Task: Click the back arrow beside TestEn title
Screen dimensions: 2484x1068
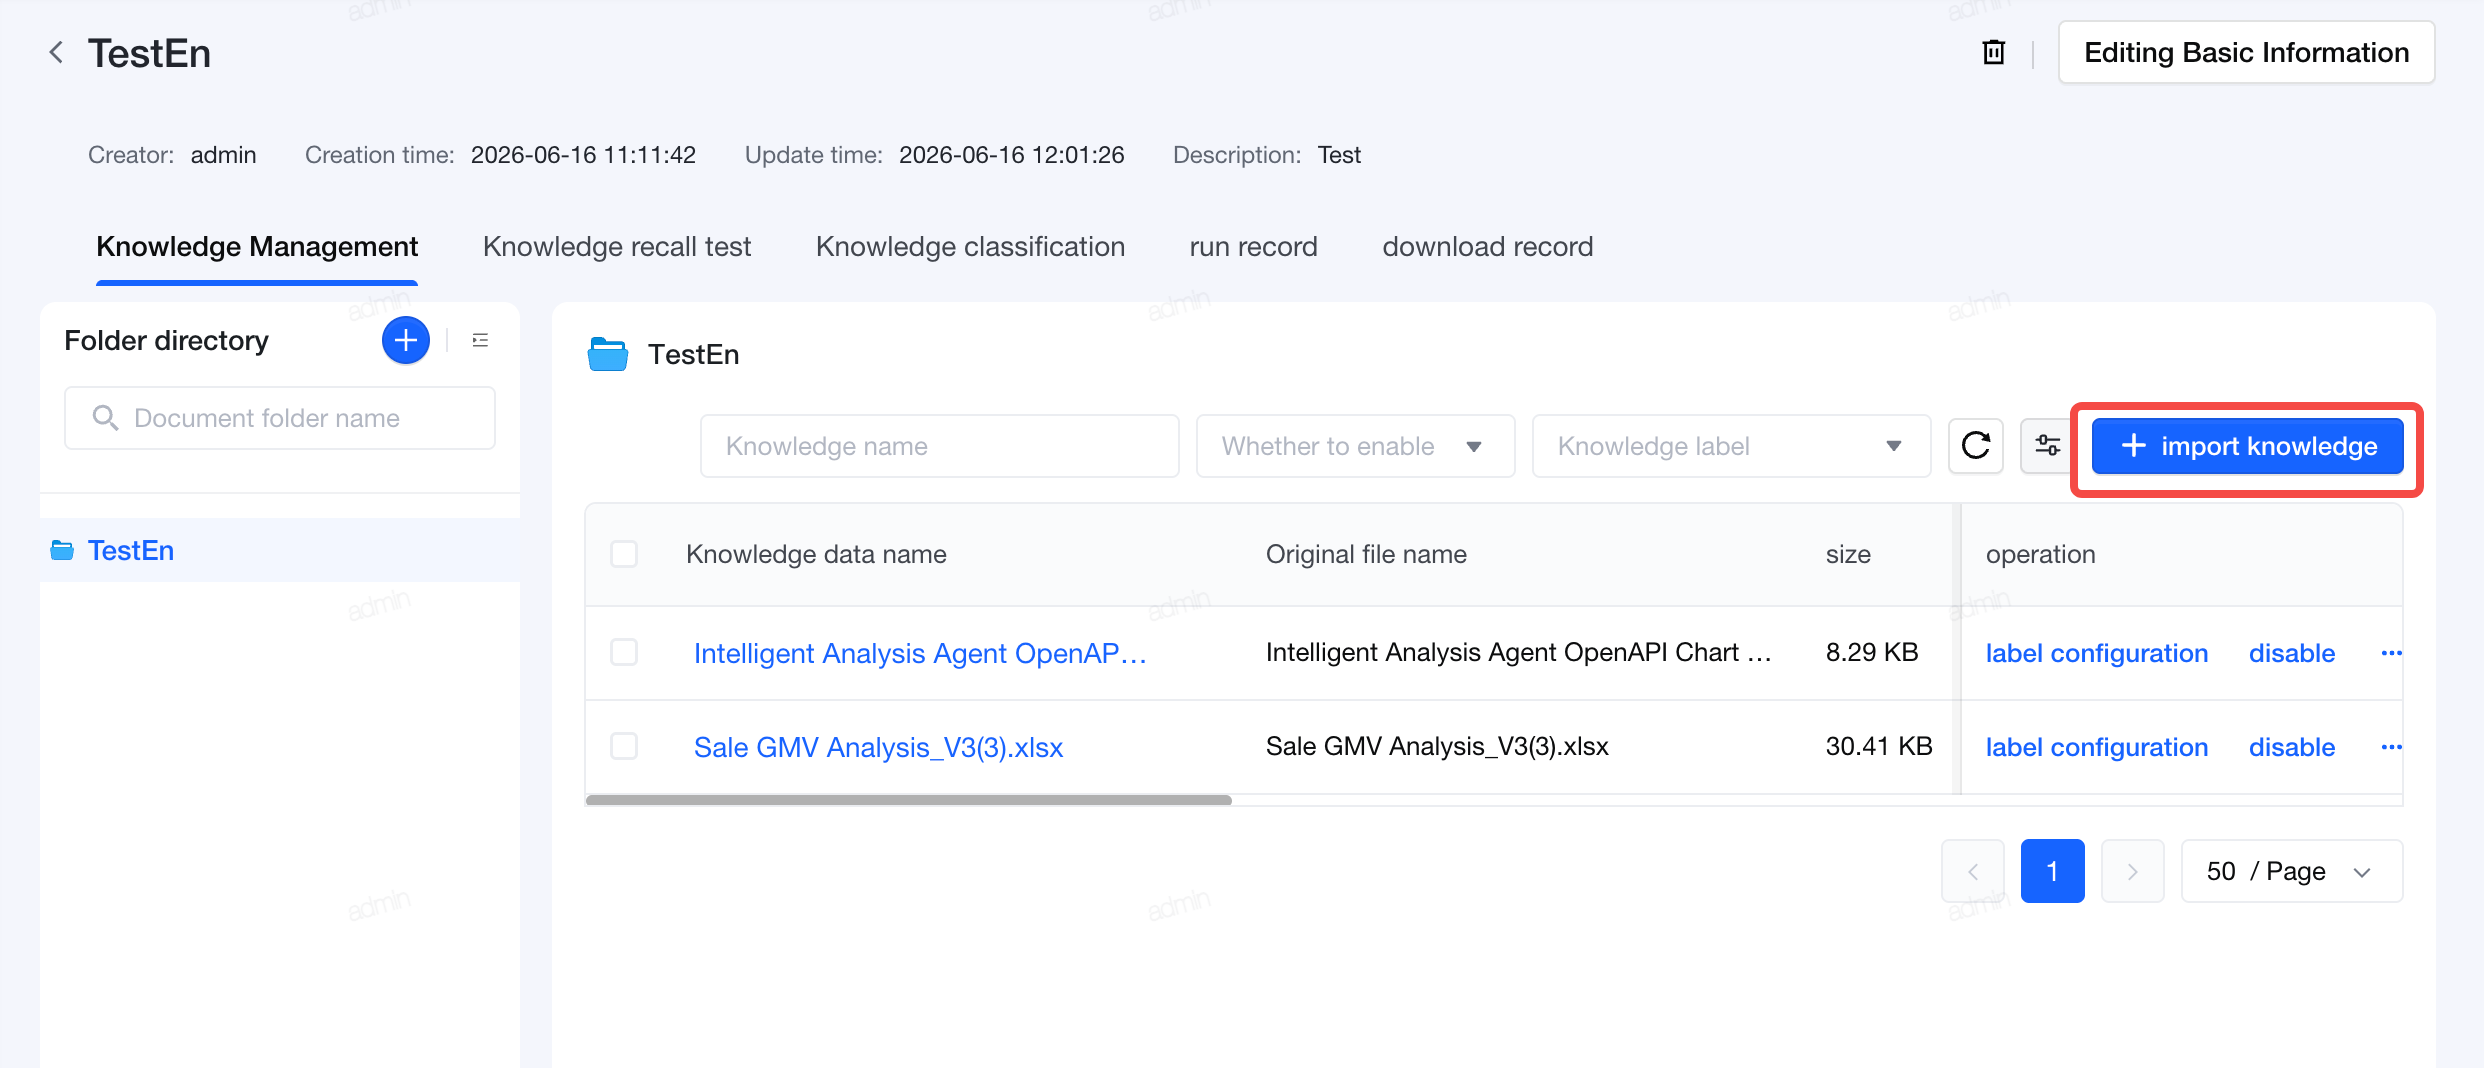Action: pos(57,52)
